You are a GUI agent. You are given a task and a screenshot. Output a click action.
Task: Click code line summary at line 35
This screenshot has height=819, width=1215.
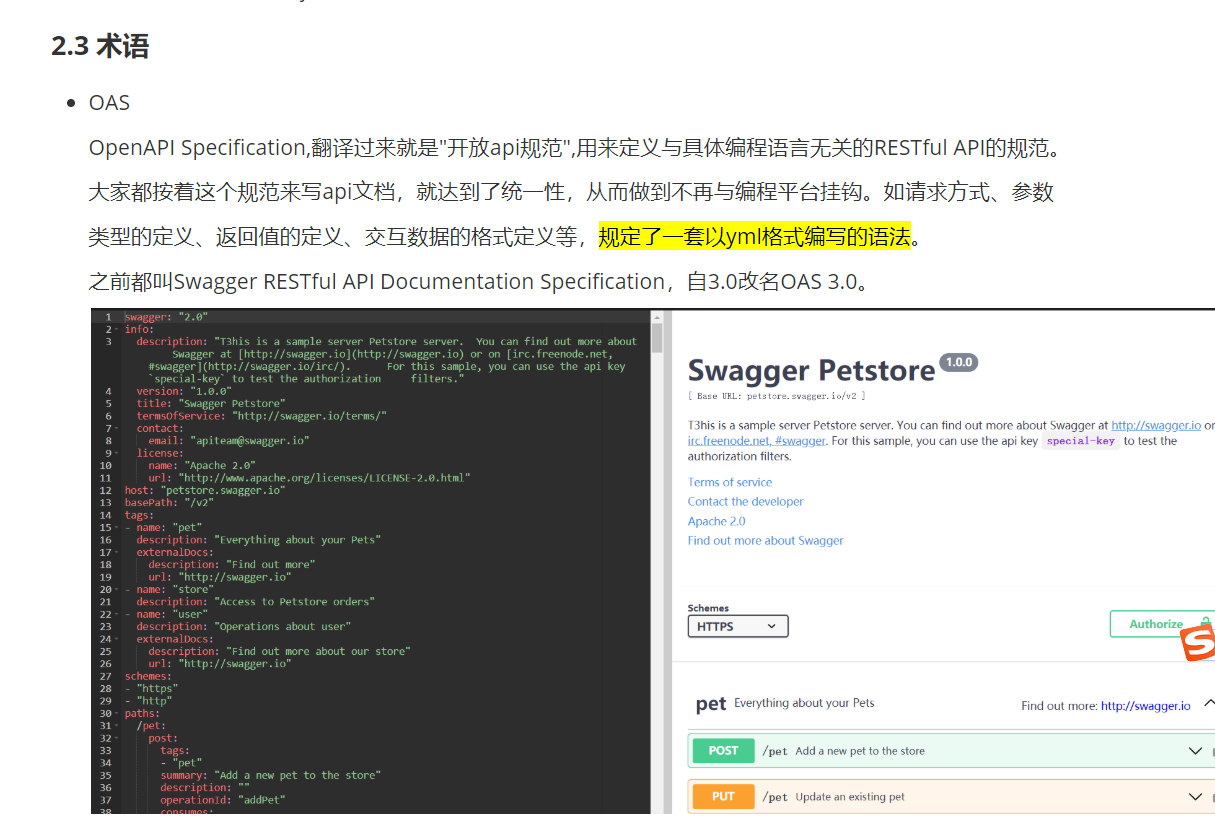[x=270, y=775]
